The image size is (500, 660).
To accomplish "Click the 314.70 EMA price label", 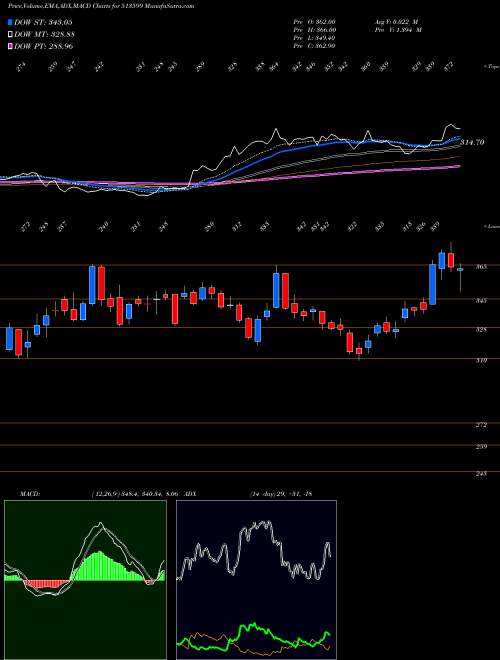I will tap(472, 143).
